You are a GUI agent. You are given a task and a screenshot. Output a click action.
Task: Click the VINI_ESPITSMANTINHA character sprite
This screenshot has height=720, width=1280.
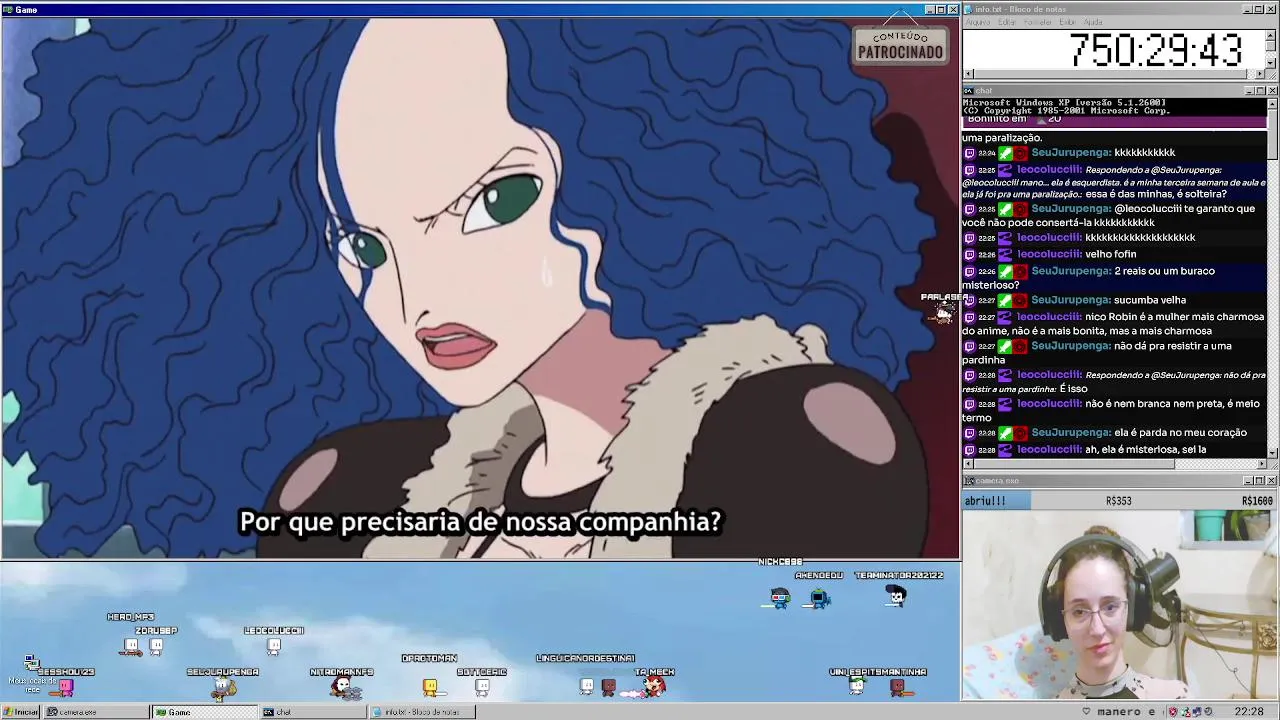pos(856,686)
